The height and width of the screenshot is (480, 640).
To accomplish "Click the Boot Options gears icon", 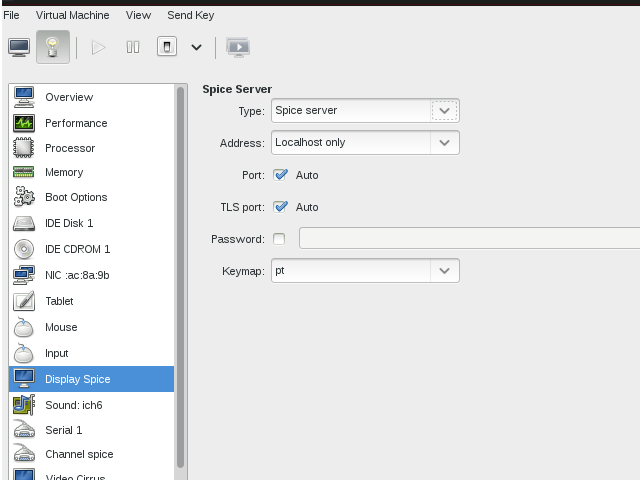I will click(x=24, y=197).
